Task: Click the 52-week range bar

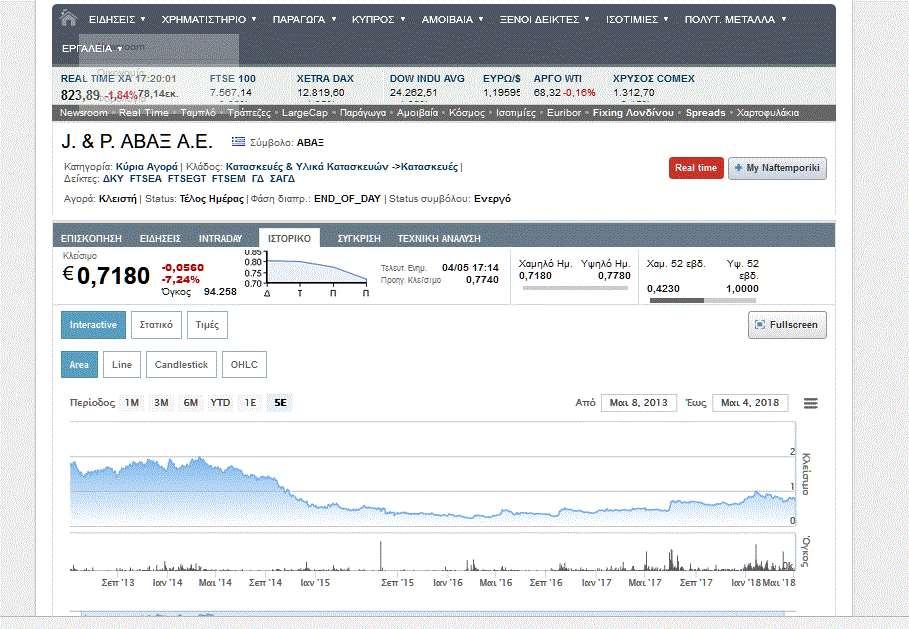Action: coord(703,300)
